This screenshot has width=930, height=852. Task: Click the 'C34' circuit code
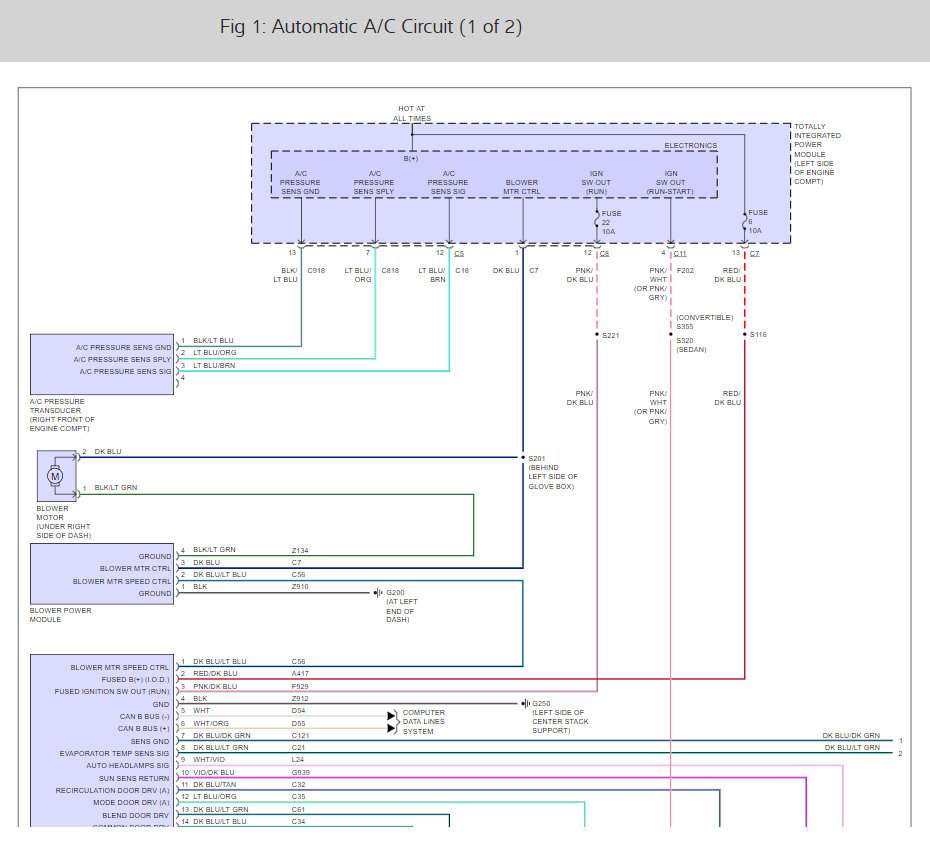pos(298,822)
